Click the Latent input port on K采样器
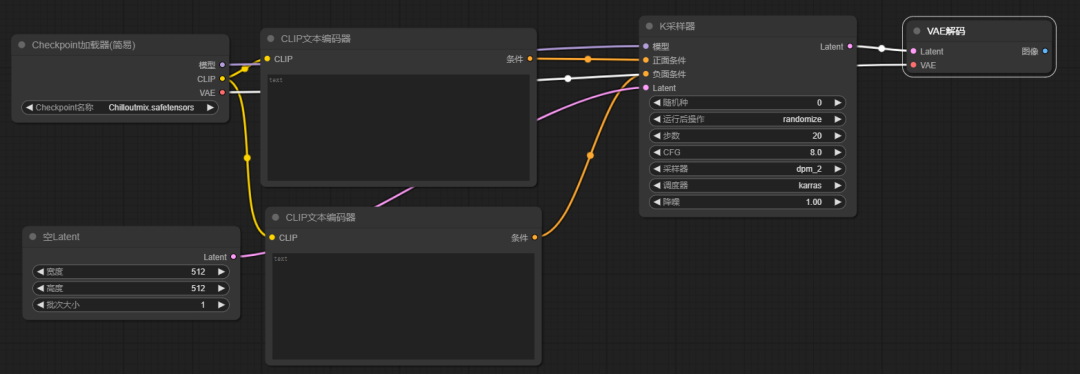Image resolution: width=1080 pixels, height=374 pixels. click(645, 87)
